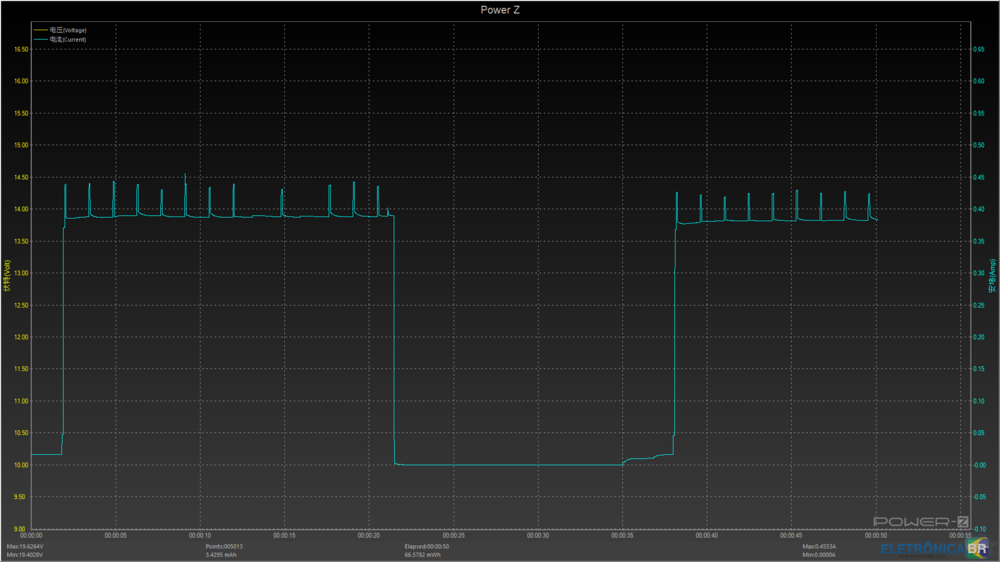This screenshot has width=1000, height=562.
Task: Click the 66.5782 mWh energy readout
Action: tap(424, 554)
